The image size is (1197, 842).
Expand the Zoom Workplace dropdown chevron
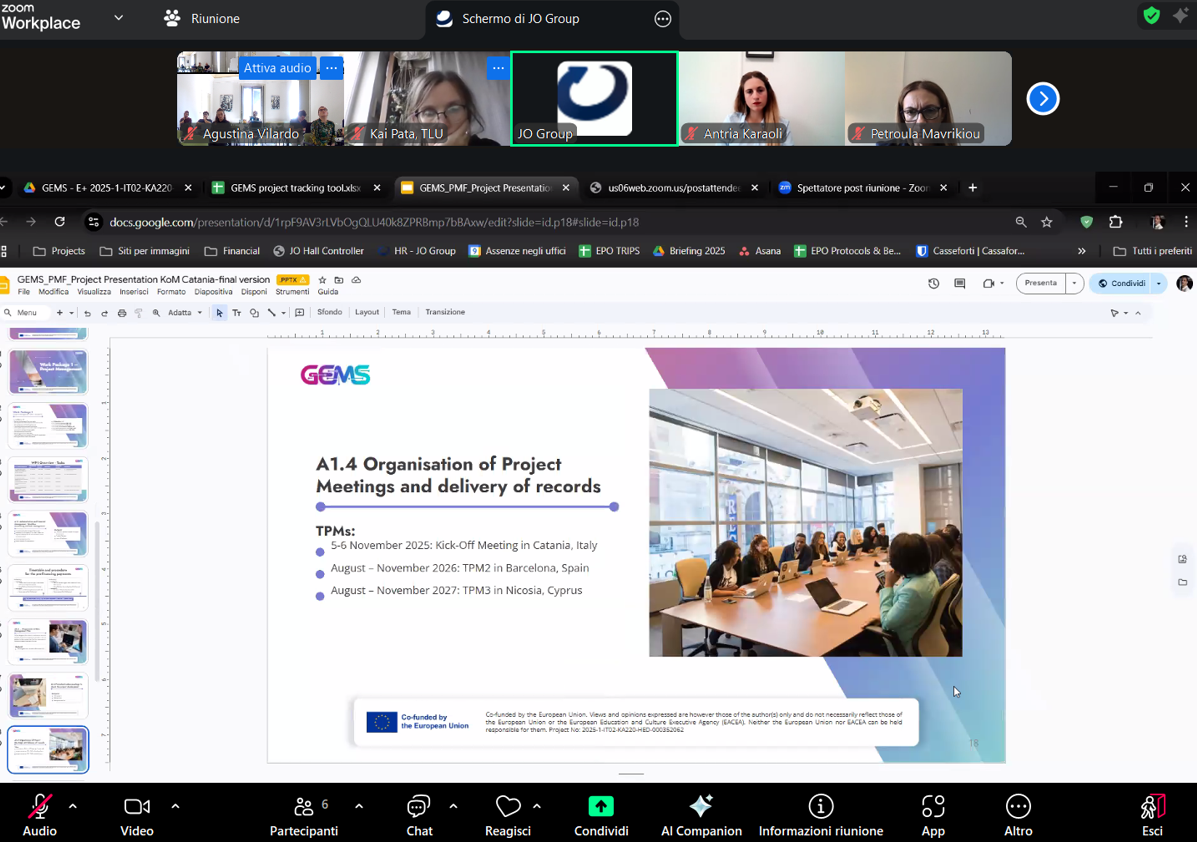tap(119, 18)
